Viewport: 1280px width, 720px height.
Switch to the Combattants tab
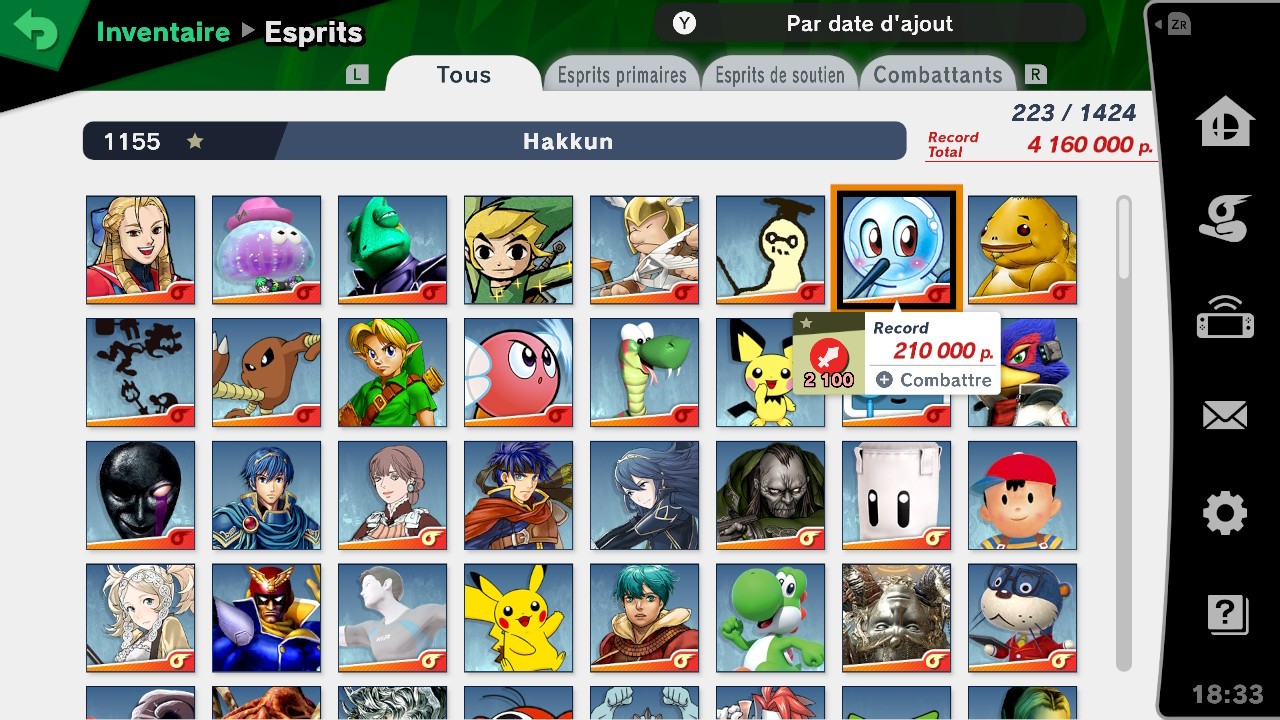click(938, 75)
